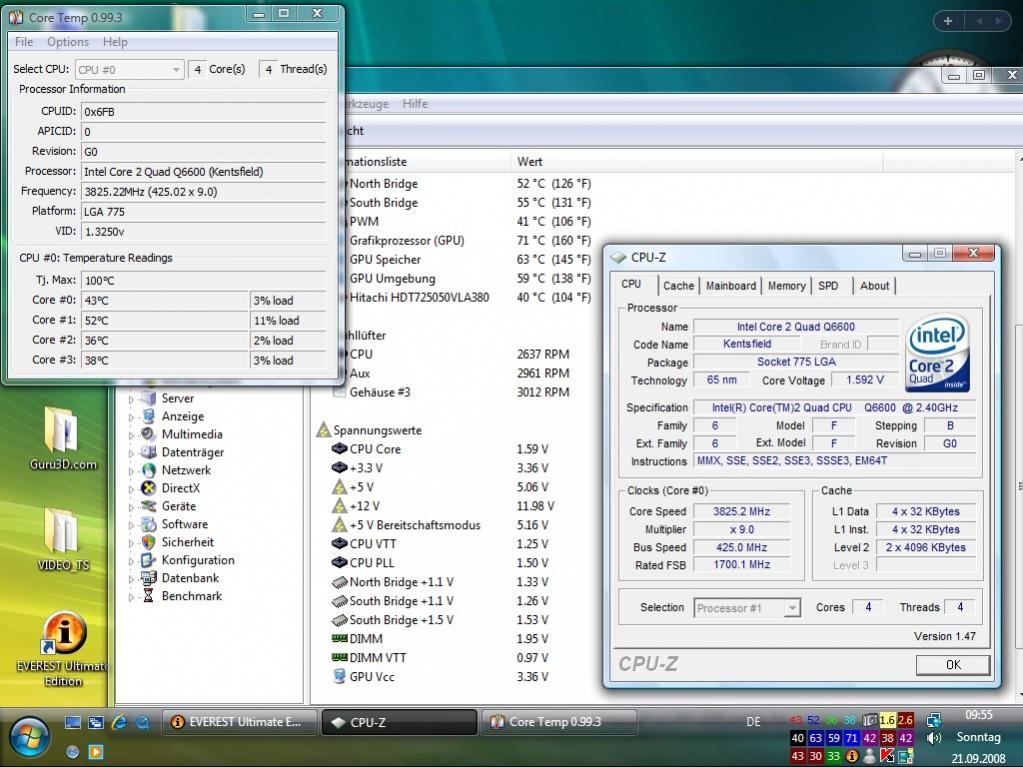Viewport: 1023px width, 767px height.
Task: Click the Spannungswerte warning icon
Action: (x=324, y=430)
